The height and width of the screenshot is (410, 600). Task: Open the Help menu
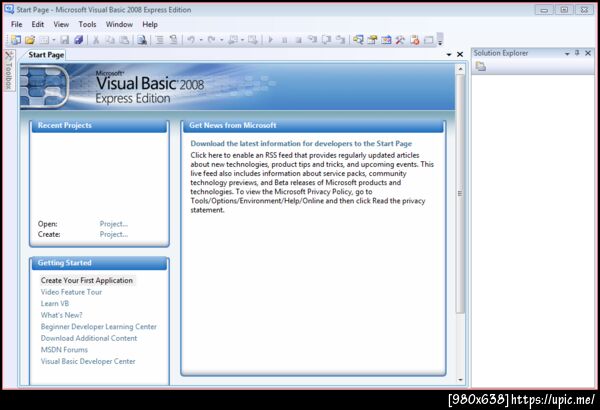tap(150, 24)
